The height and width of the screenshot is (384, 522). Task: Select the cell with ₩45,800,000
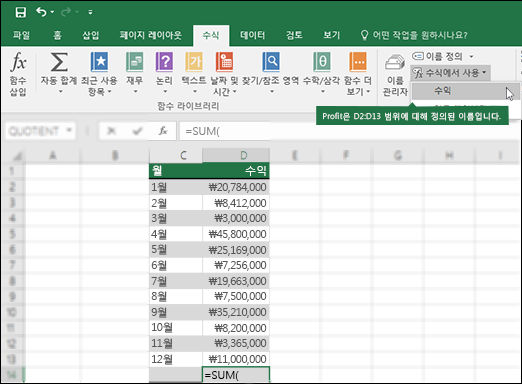pyautogui.click(x=236, y=234)
